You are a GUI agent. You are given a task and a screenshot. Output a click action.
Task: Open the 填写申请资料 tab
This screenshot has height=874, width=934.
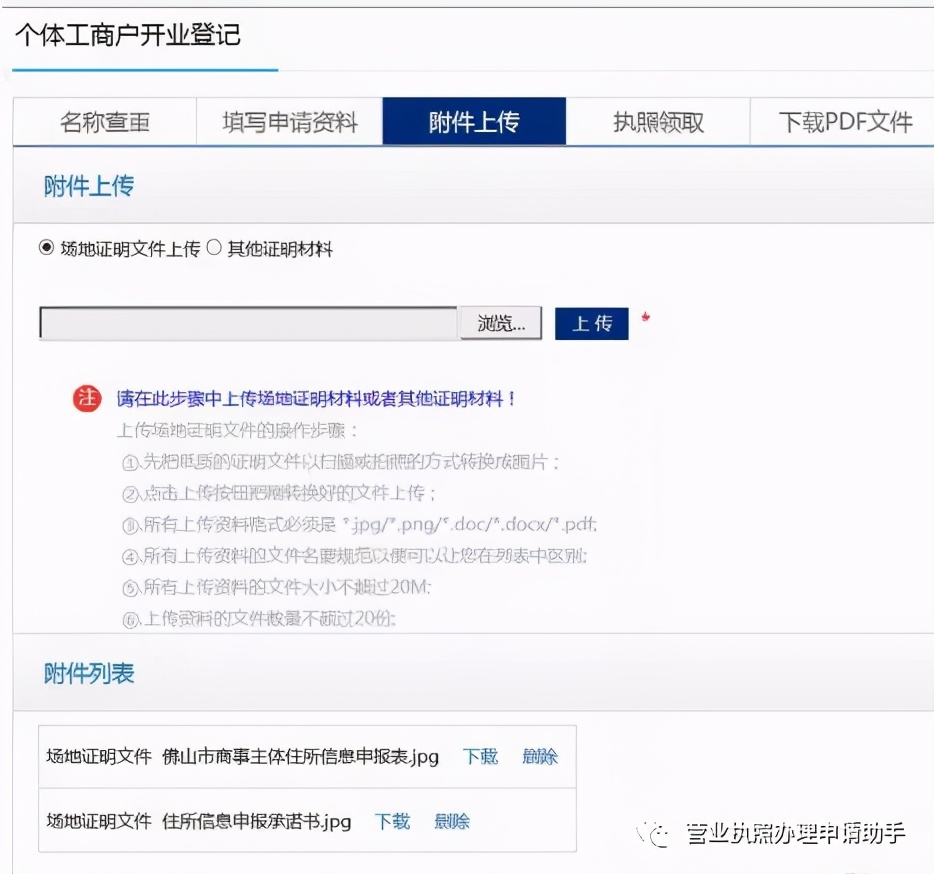pos(288,121)
